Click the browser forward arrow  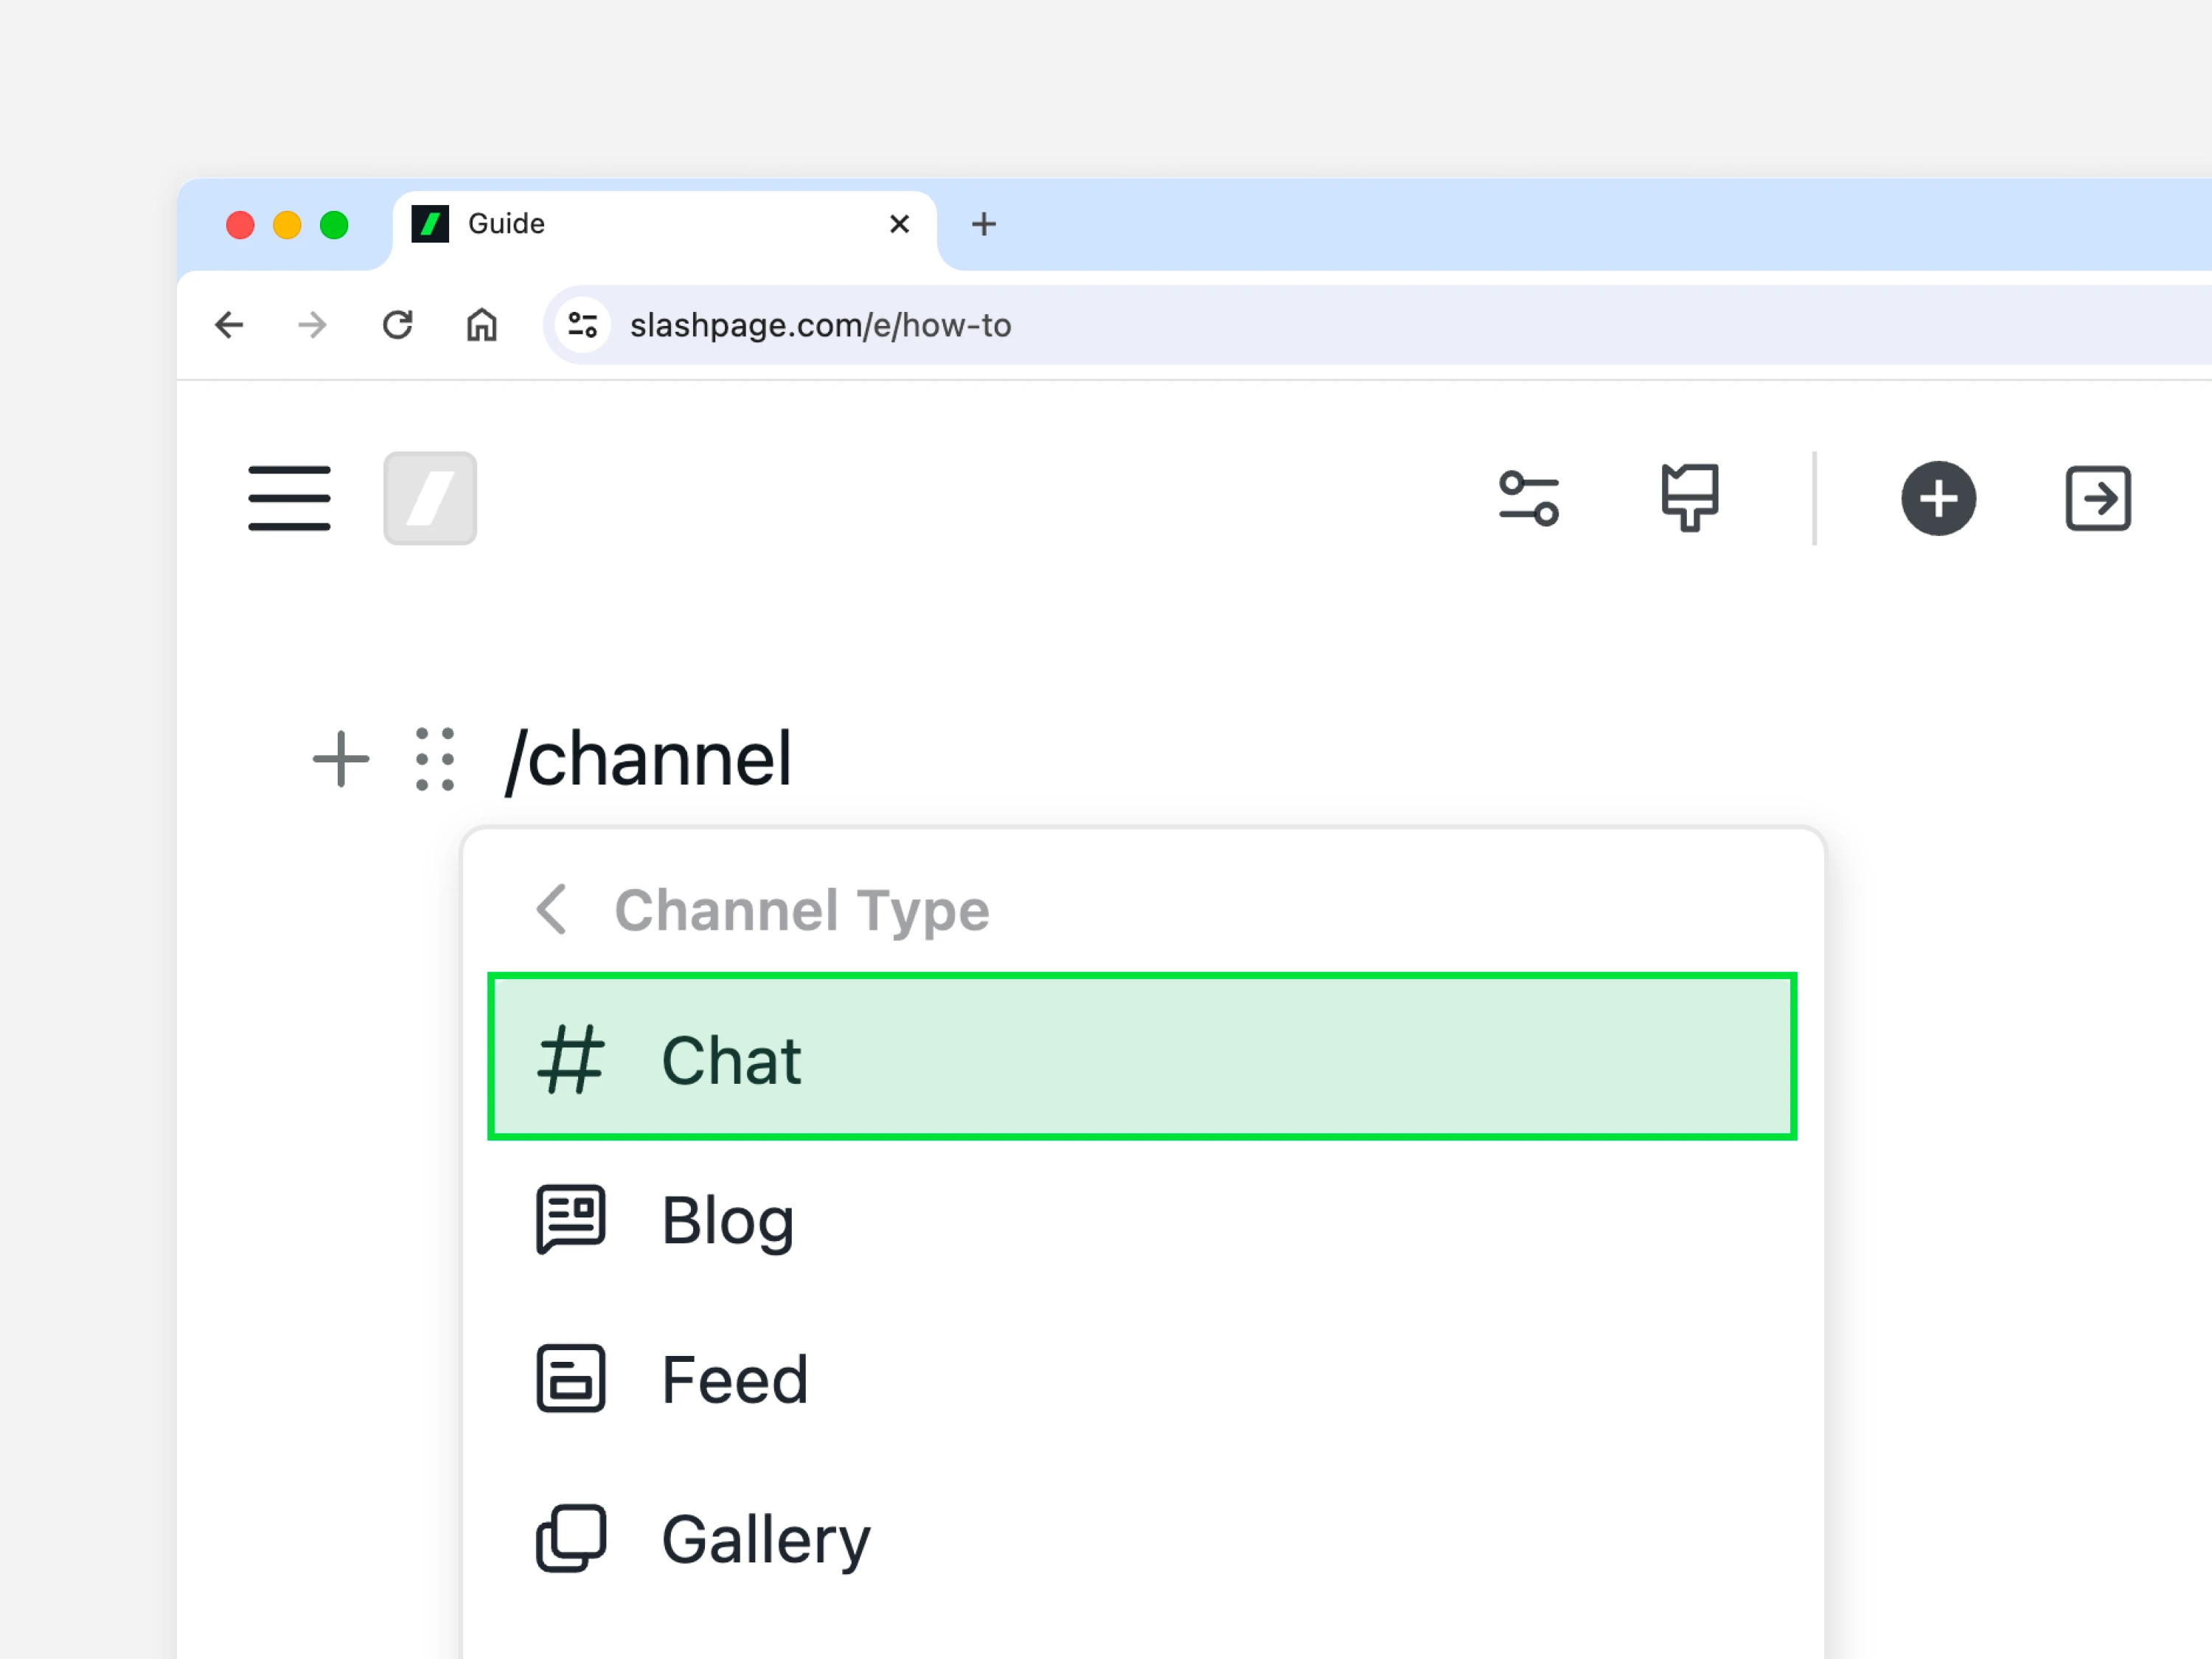(x=313, y=325)
